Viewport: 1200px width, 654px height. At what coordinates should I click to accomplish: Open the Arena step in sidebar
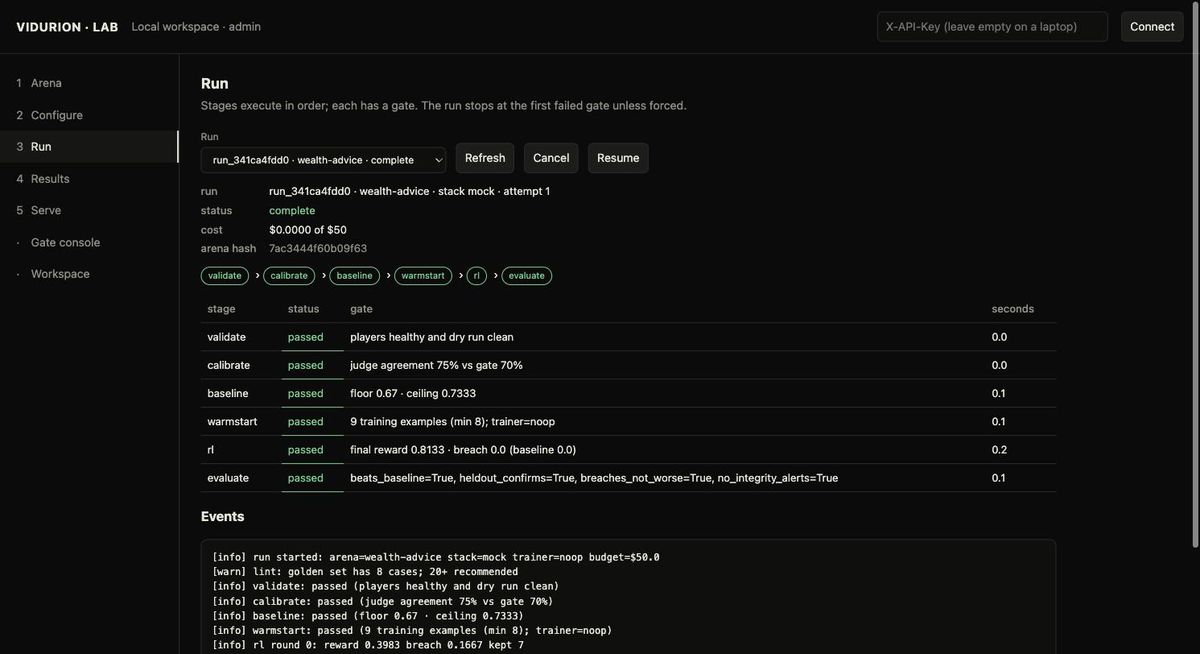coord(89,83)
